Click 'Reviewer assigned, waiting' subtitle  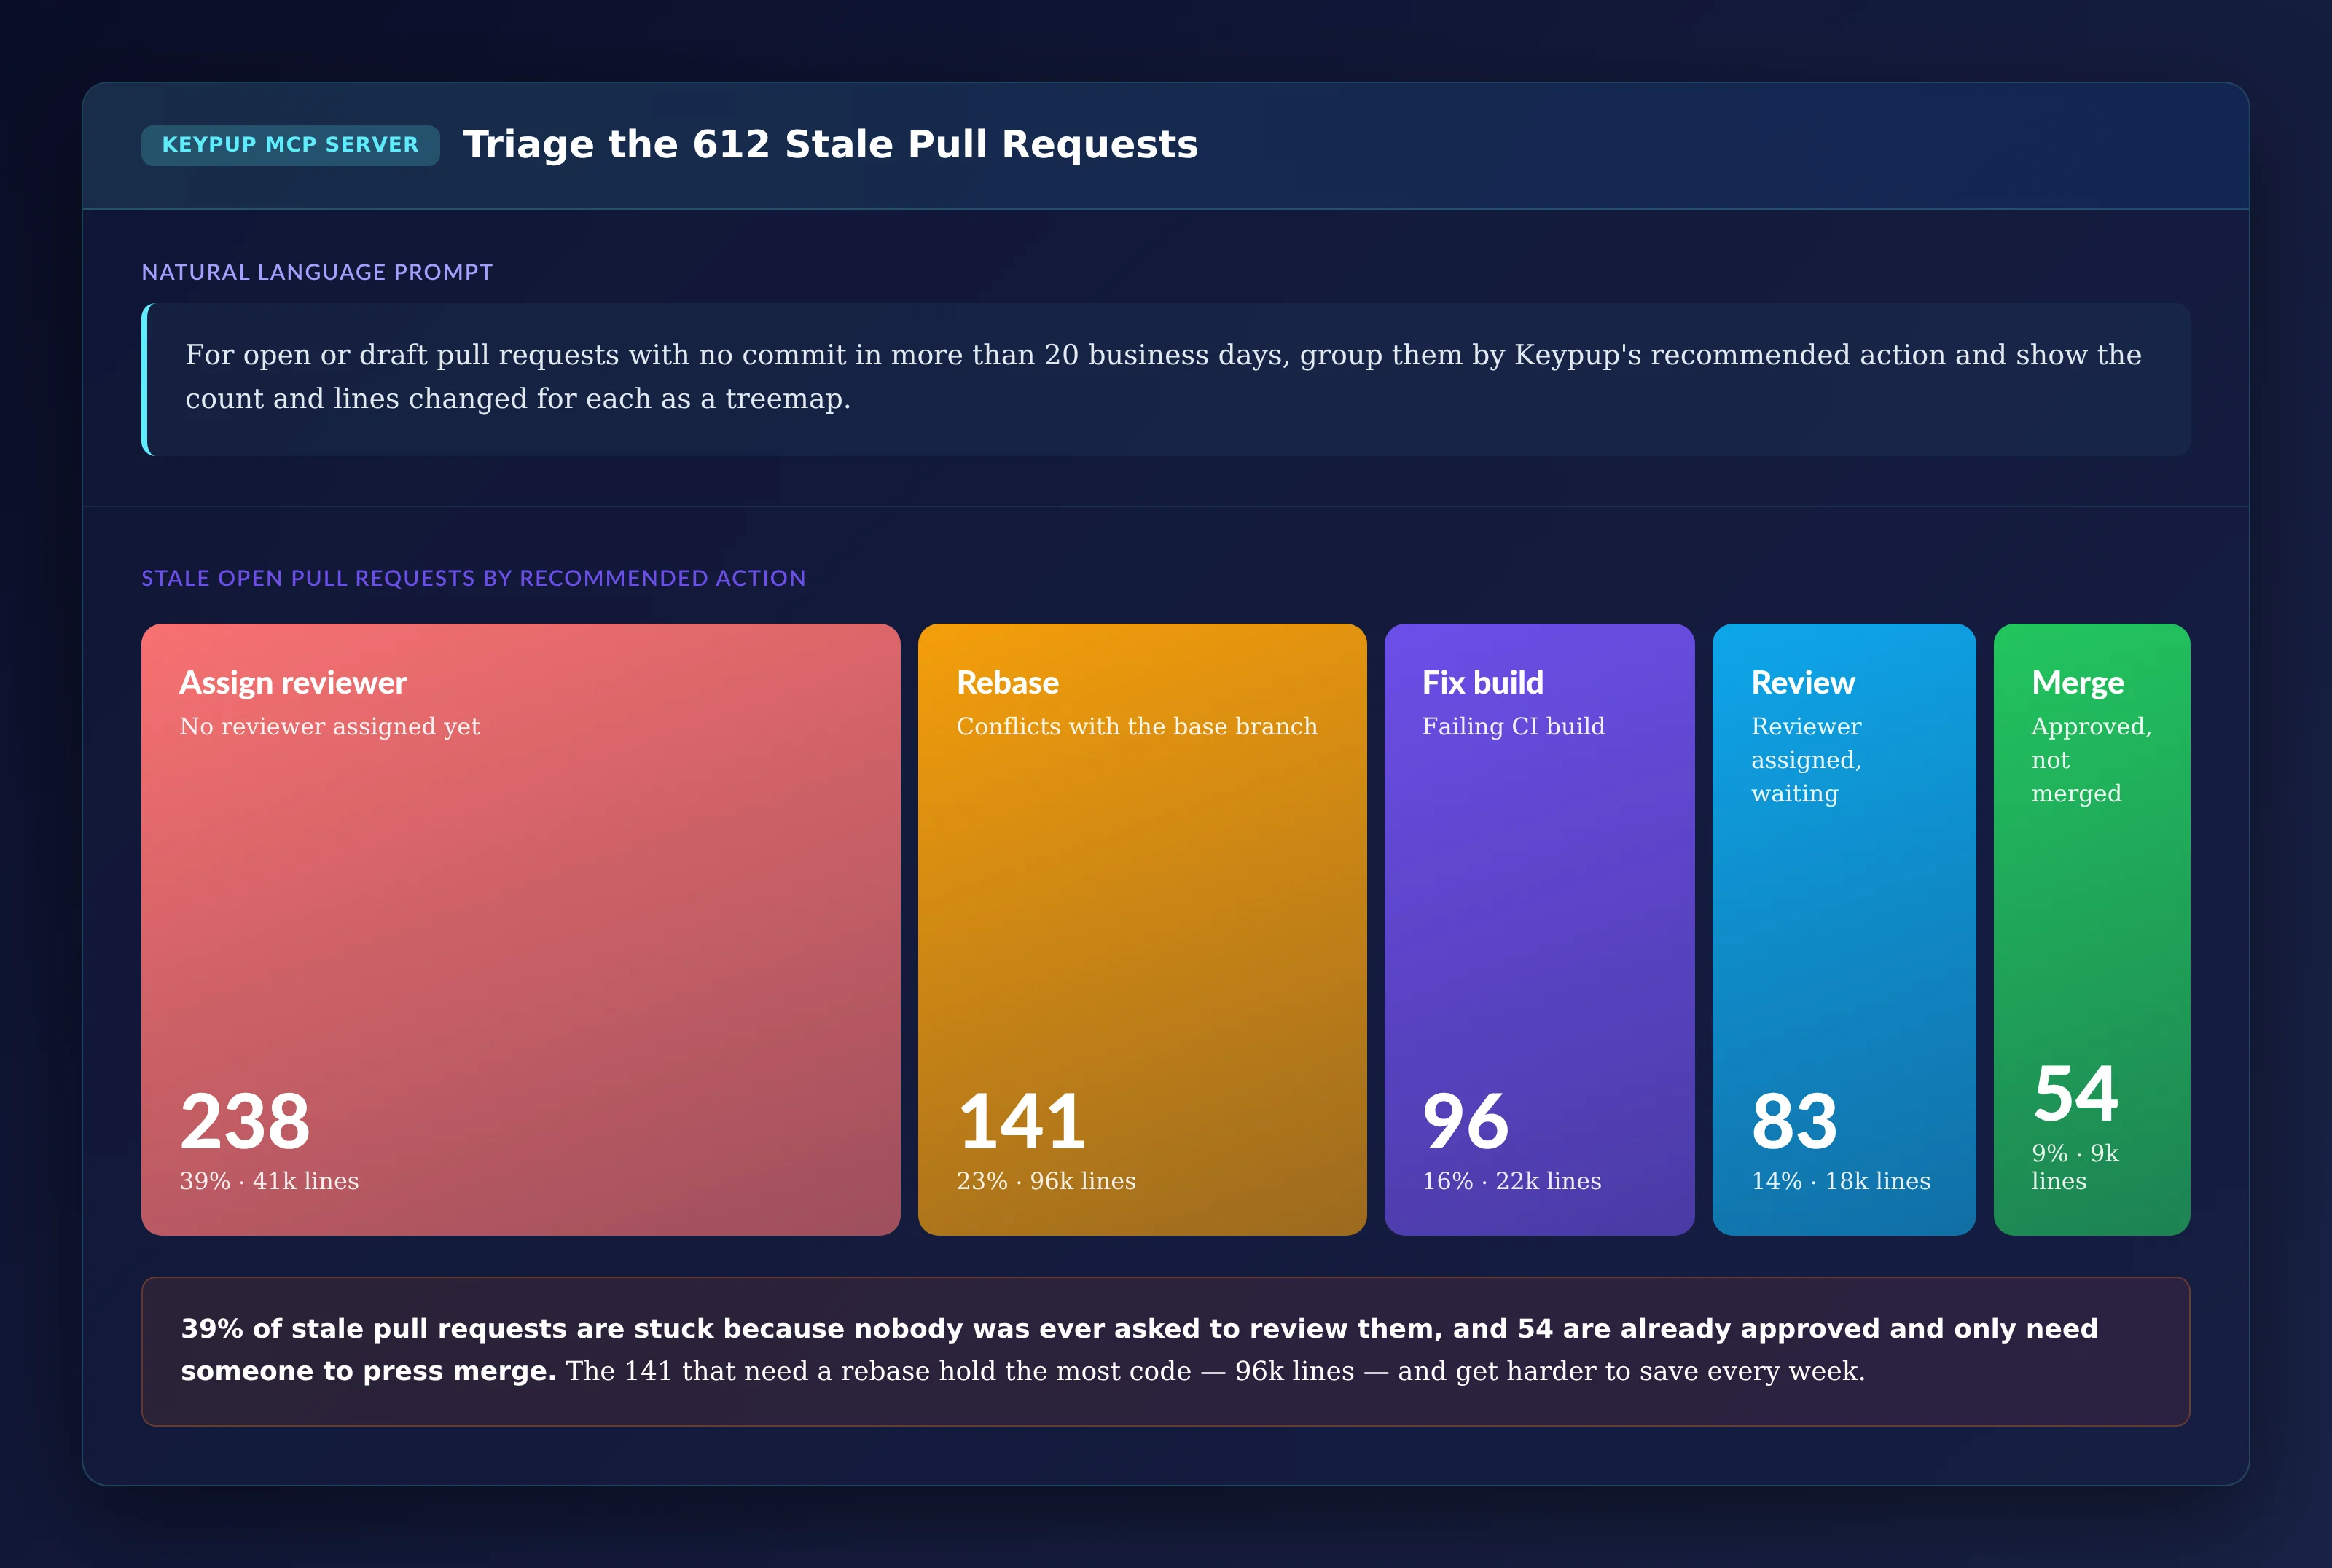1806,760
